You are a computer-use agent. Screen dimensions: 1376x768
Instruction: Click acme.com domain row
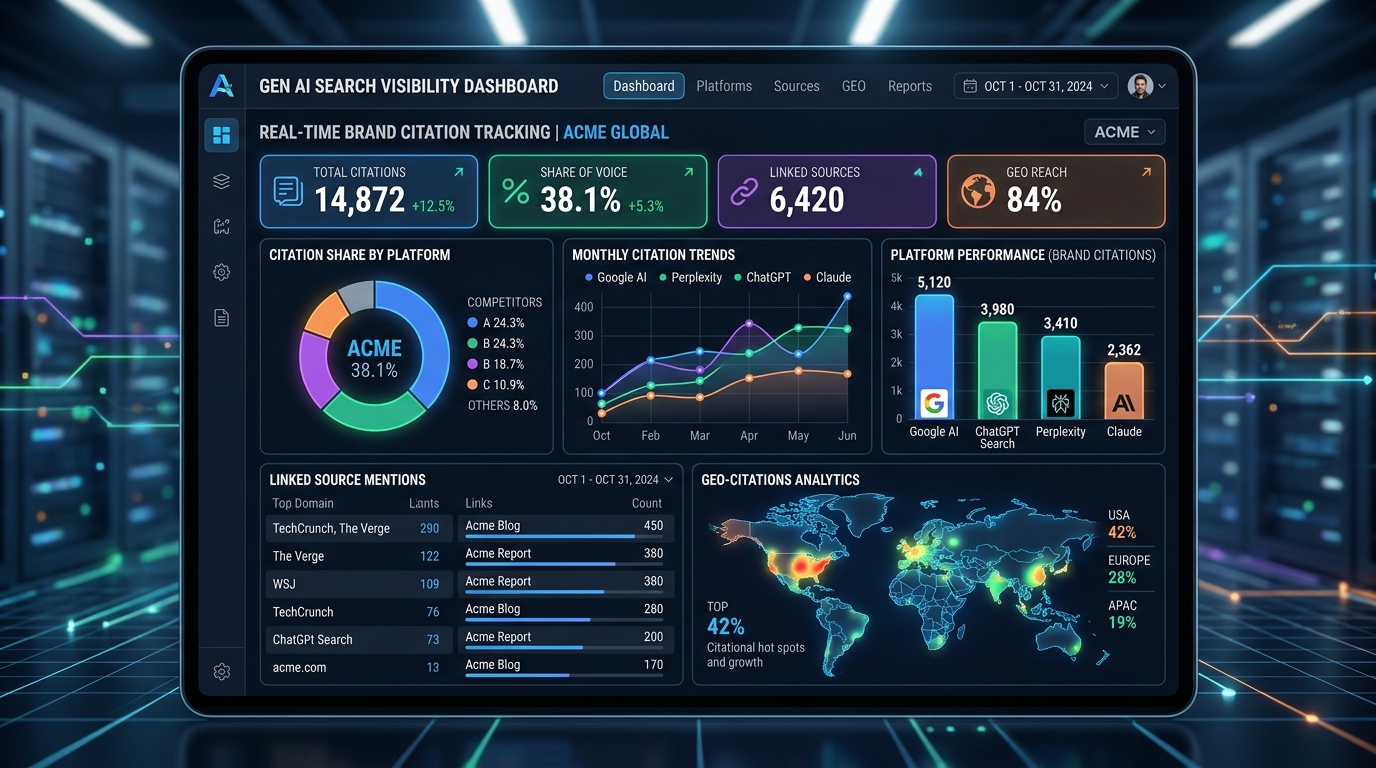click(x=358, y=667)
